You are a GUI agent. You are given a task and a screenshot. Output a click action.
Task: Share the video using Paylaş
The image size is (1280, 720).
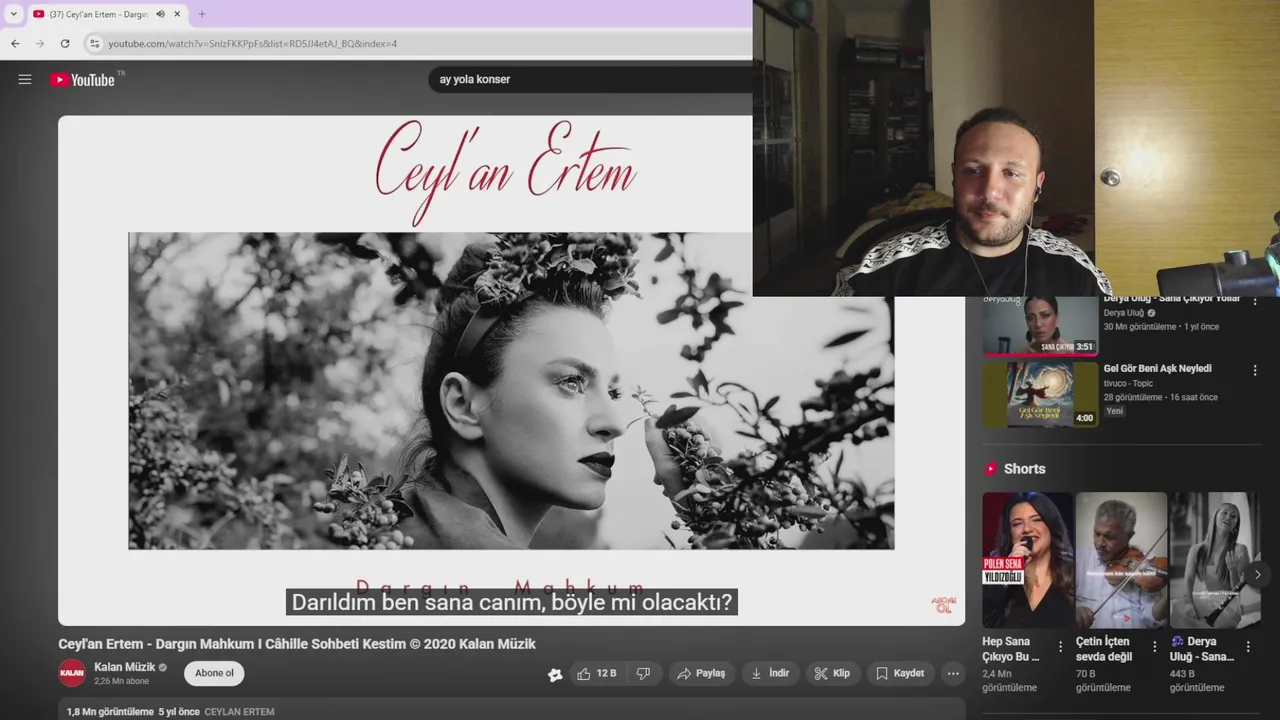(701, 674)
